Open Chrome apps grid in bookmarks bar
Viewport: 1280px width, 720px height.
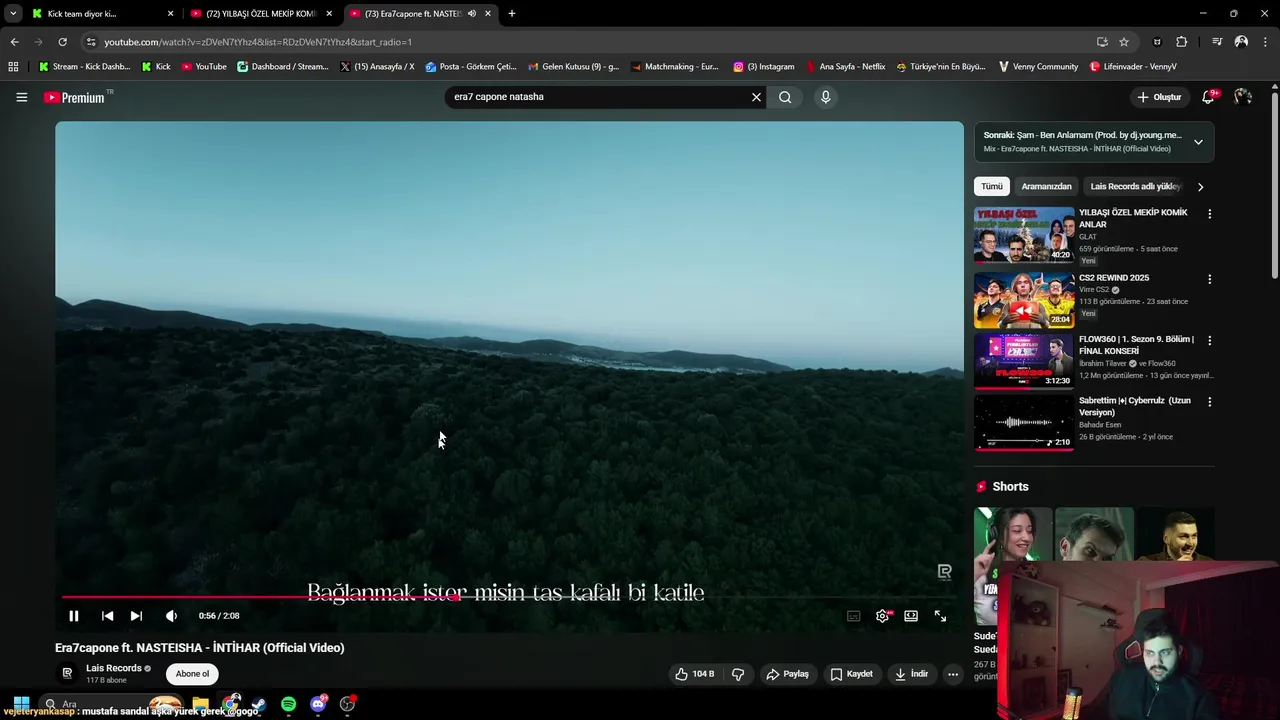(13, 67)
